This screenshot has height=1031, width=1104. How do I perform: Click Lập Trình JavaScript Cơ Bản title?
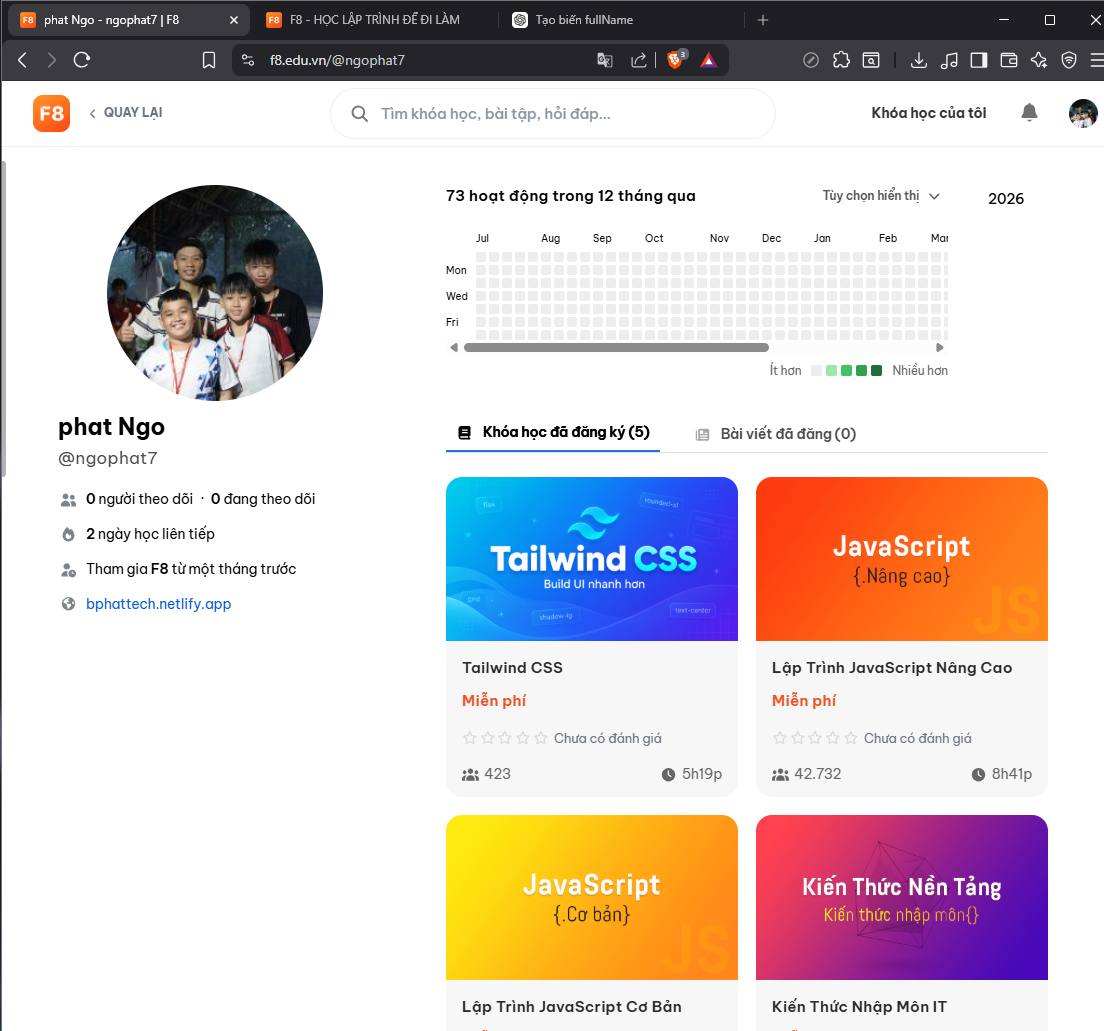tap(572, 1006)
